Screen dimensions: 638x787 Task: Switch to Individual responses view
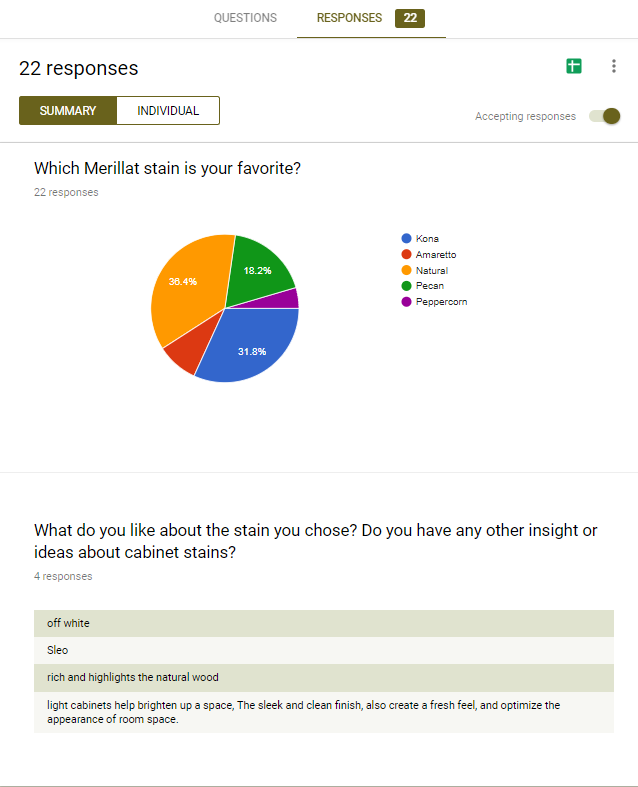coord(168,111)
